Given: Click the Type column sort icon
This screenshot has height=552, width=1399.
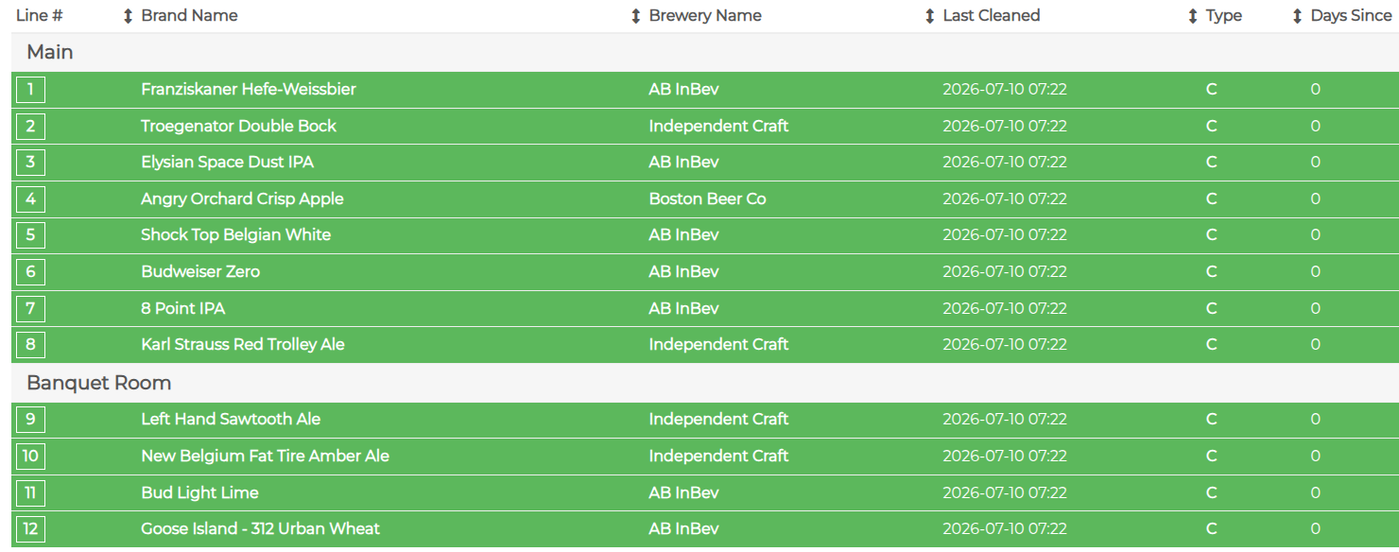Looking at the screenshot, I should click(1193, 16).
